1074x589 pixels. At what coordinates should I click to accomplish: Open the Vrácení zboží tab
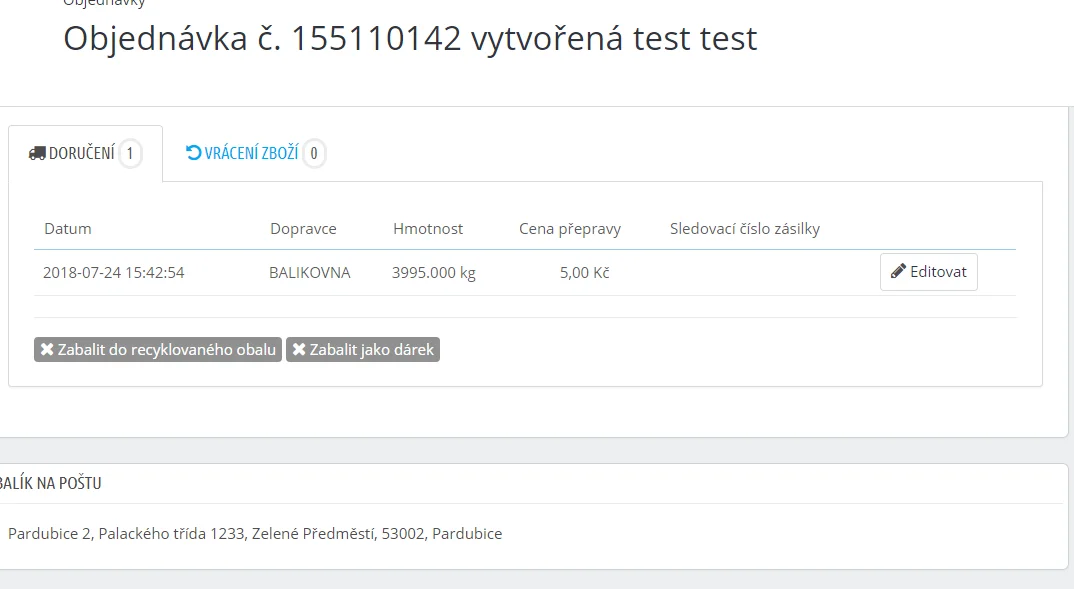251,154
